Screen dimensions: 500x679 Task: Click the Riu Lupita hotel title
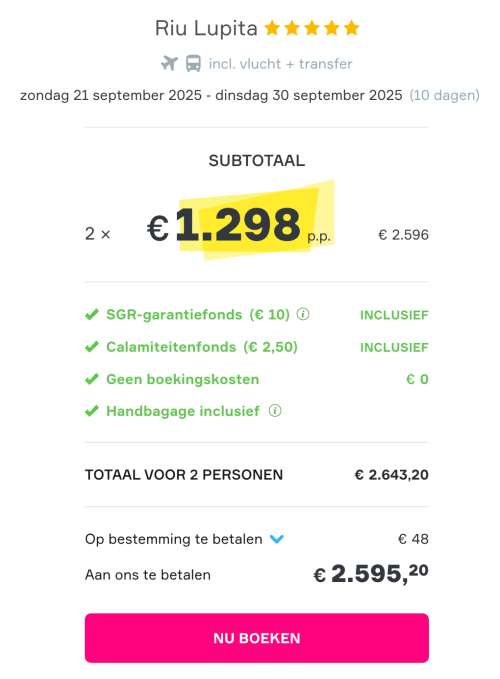pos(206,28)
